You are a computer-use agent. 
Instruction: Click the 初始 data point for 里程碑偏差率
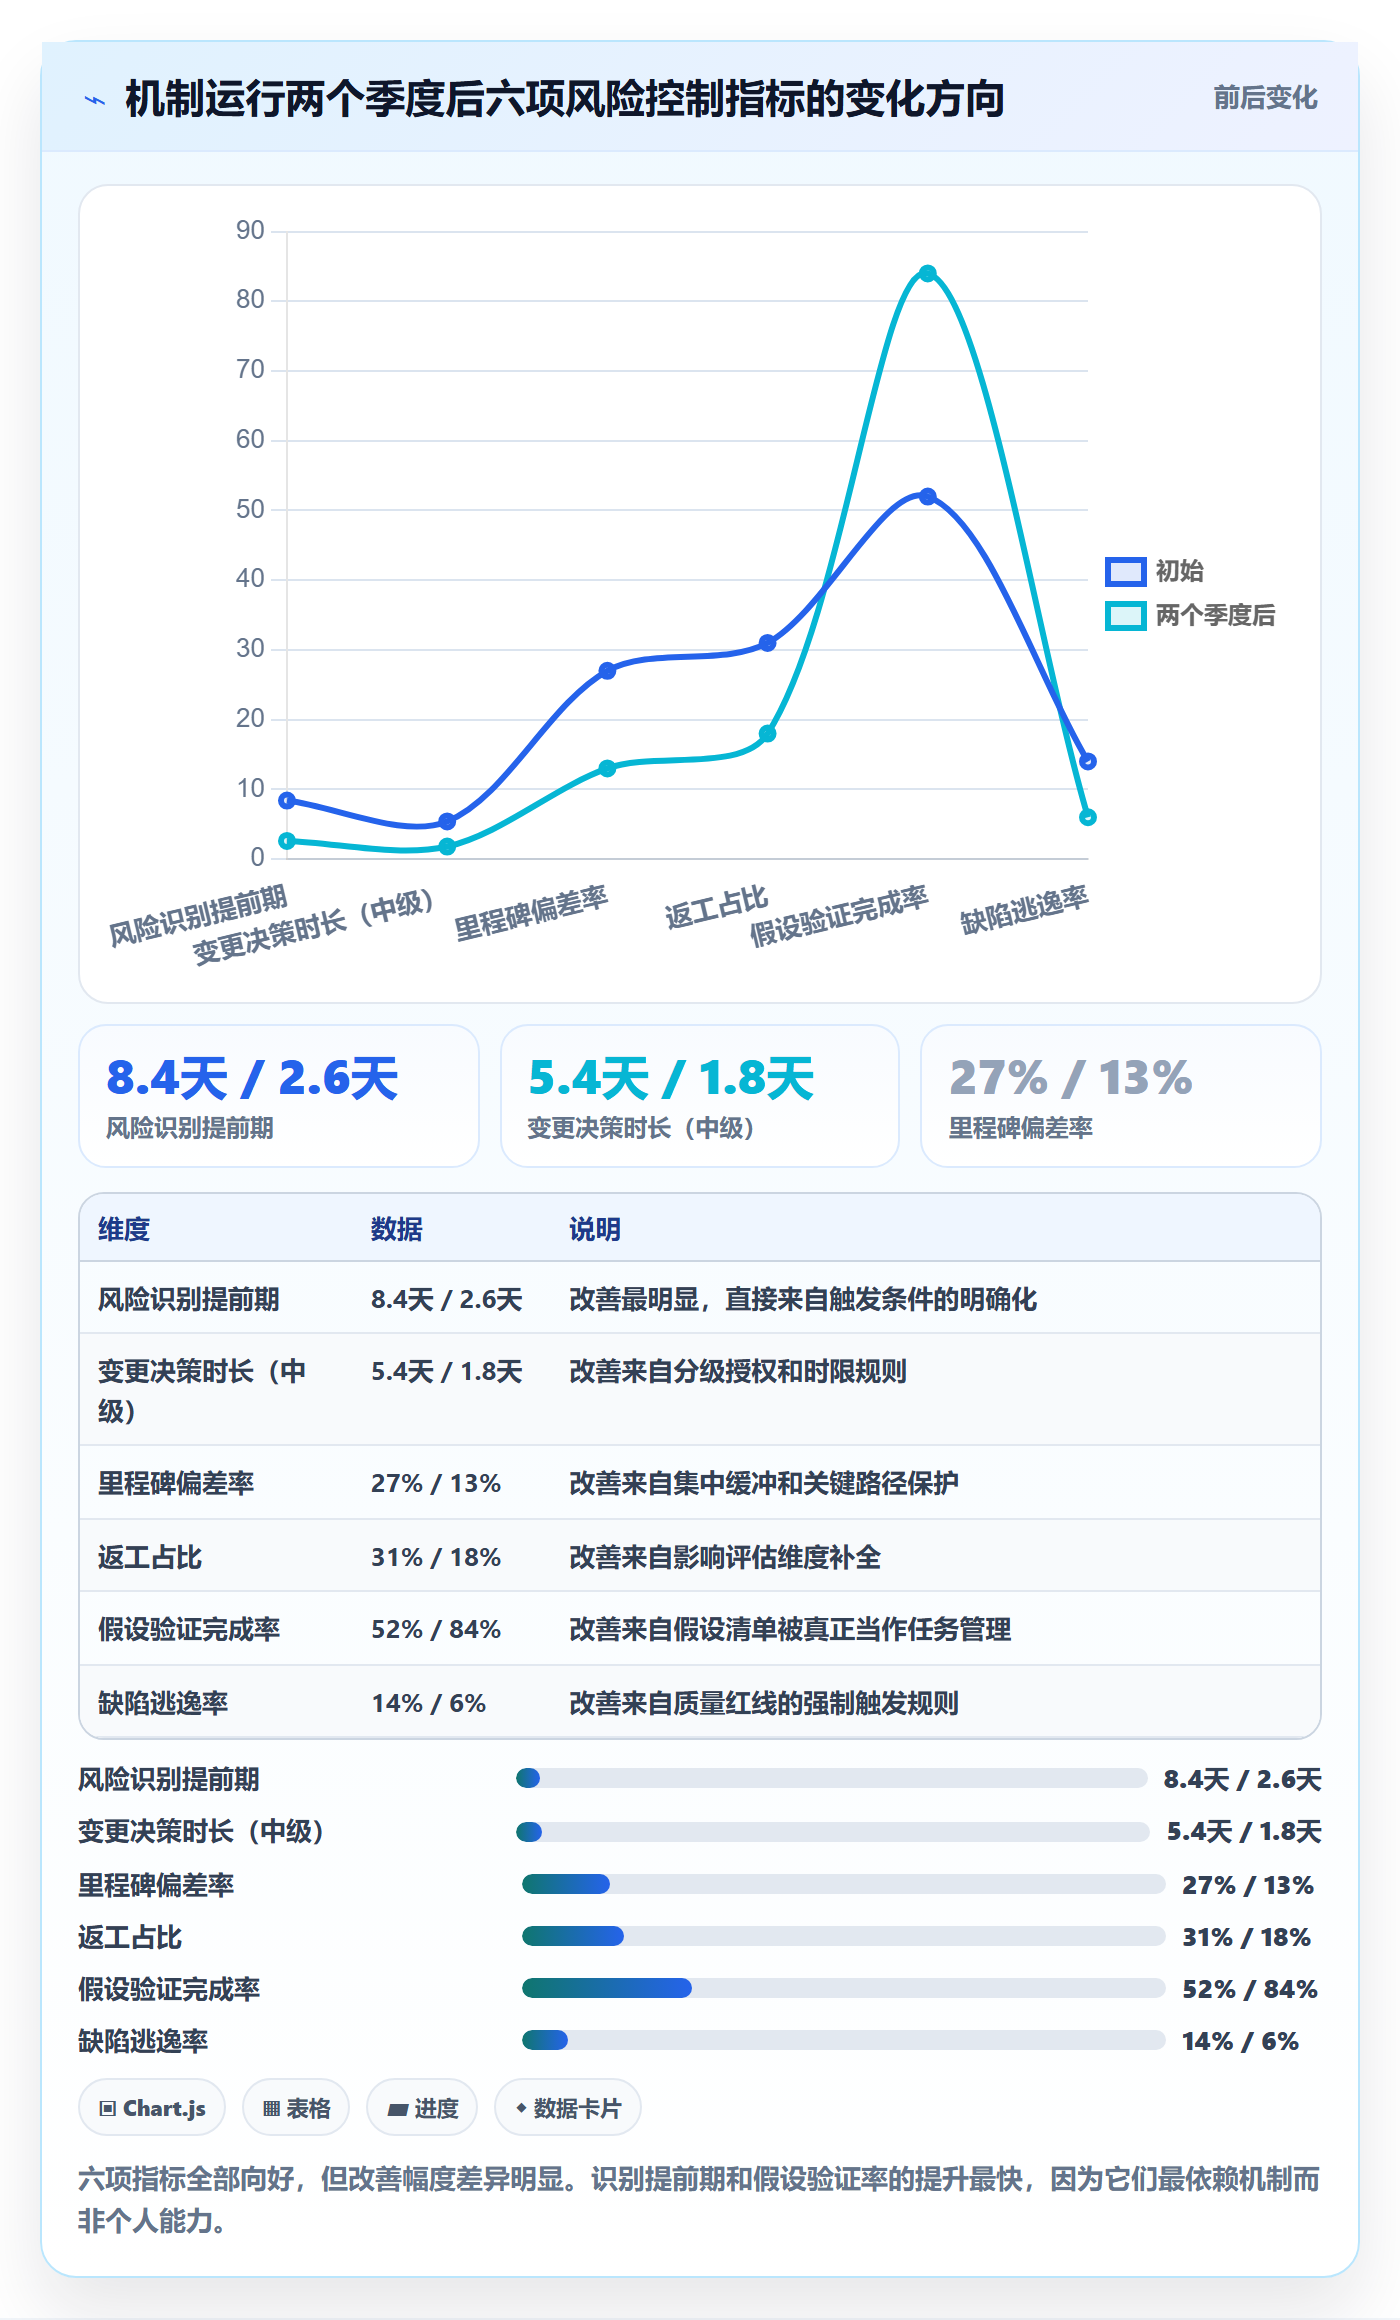(607, 670)
